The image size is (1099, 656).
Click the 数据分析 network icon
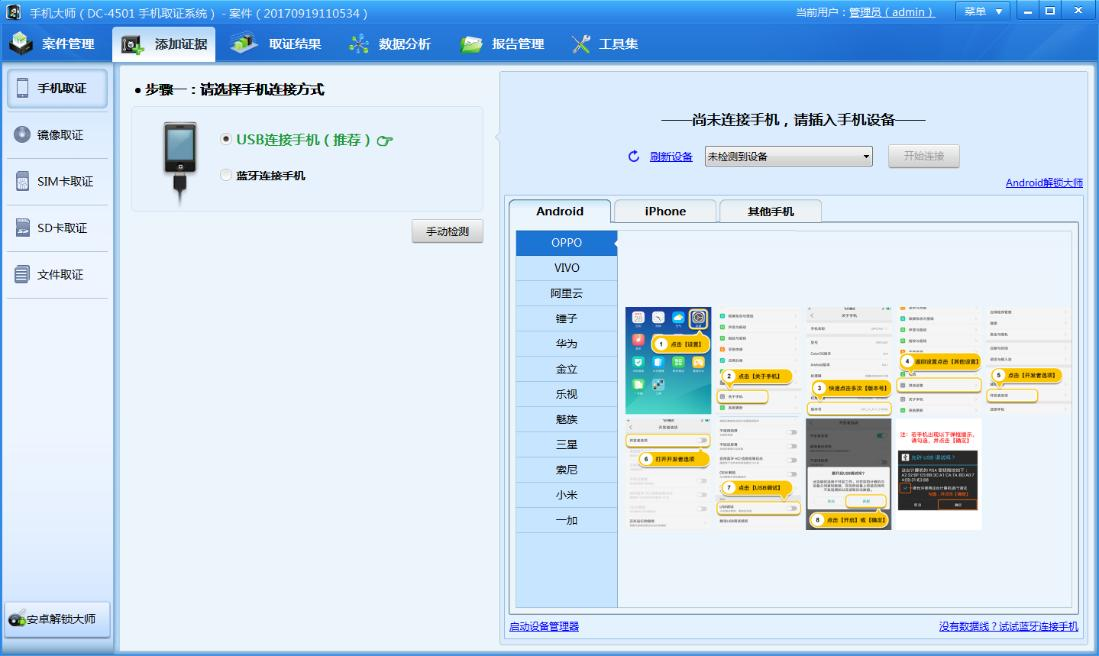click(359, 44)
